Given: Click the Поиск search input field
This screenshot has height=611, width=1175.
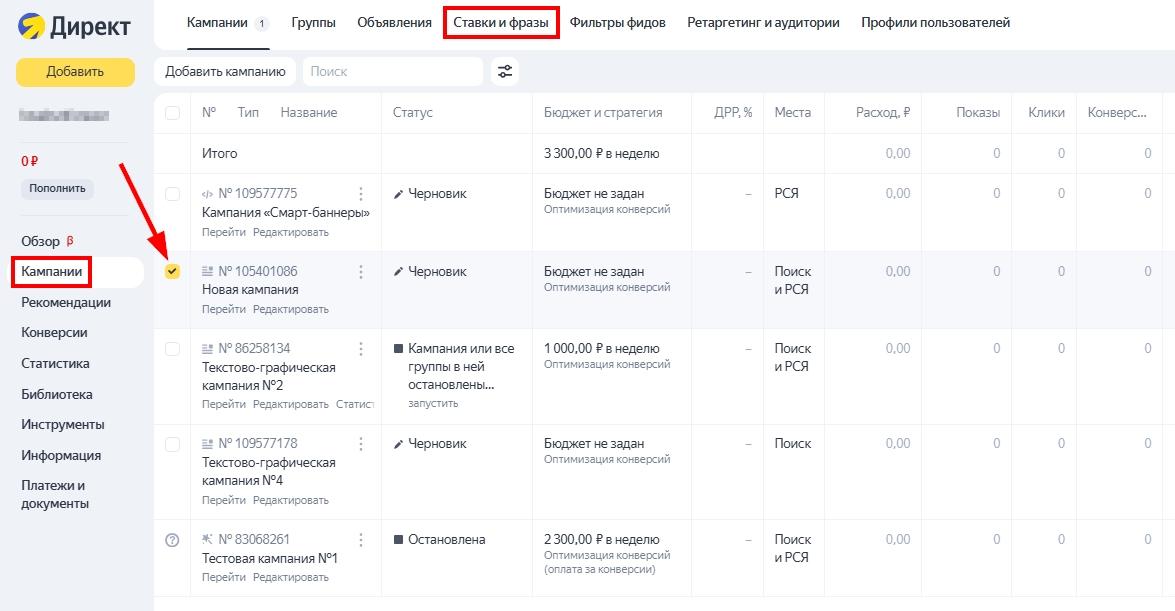Looking at the screenshot, I should pyautogui.click(x=390, y=71).
